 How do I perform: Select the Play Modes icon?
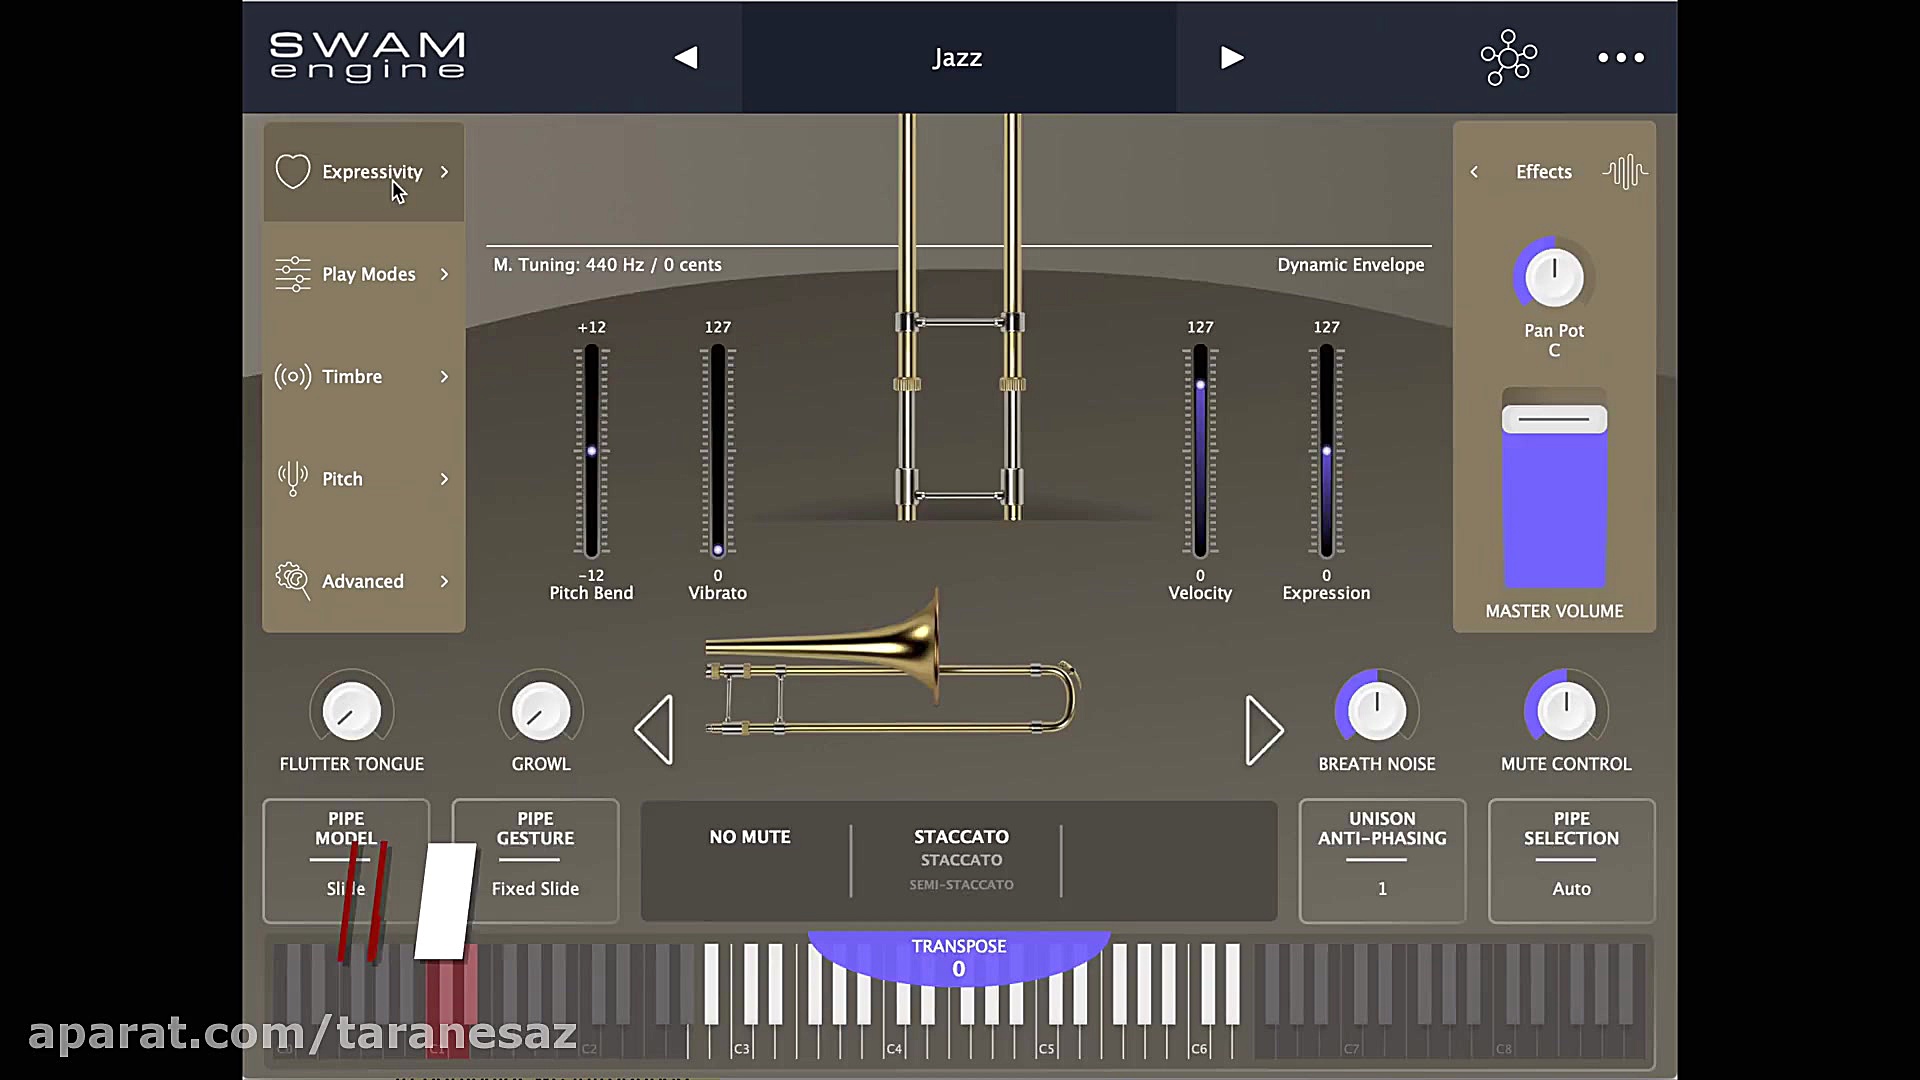tap(291, 273)
